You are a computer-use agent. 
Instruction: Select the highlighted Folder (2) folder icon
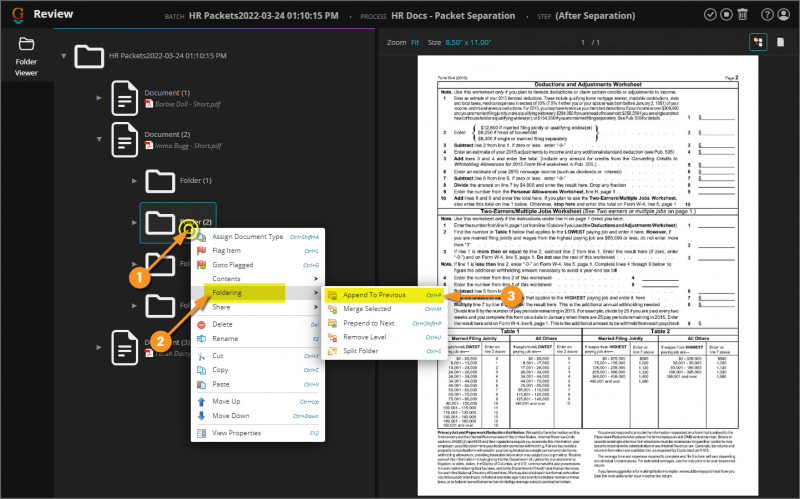[160, 222]
